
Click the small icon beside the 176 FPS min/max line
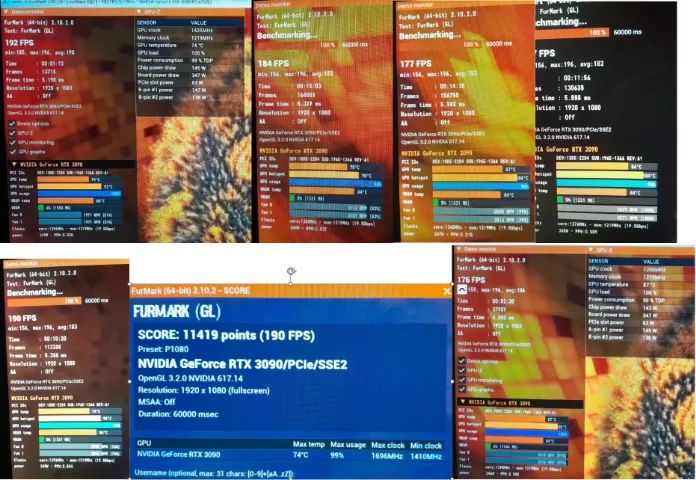(x=462, y=290)
